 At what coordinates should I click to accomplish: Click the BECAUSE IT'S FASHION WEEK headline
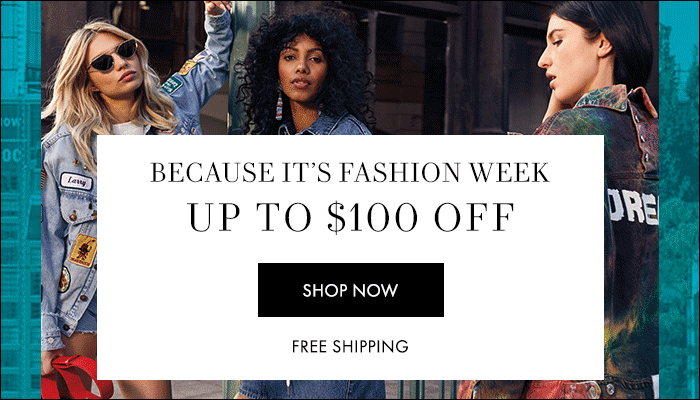coord(350,172)
